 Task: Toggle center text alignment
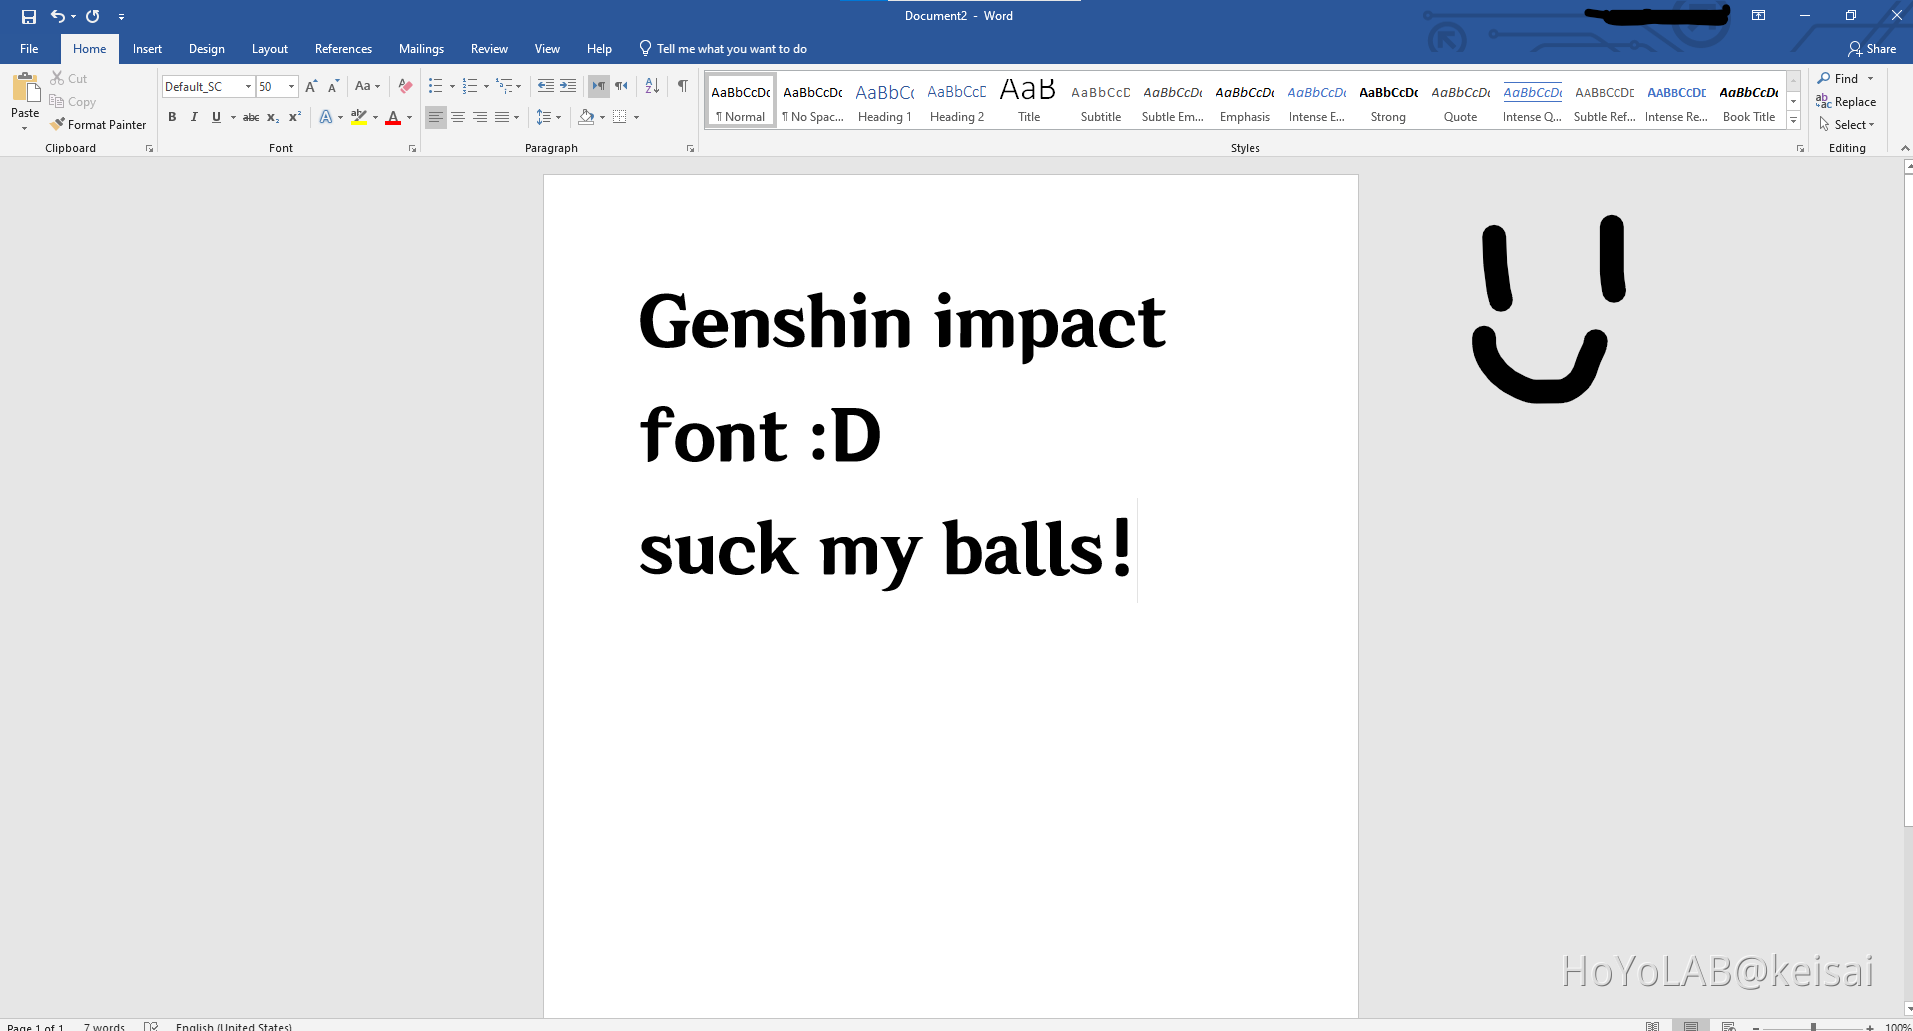click(458, 117)
